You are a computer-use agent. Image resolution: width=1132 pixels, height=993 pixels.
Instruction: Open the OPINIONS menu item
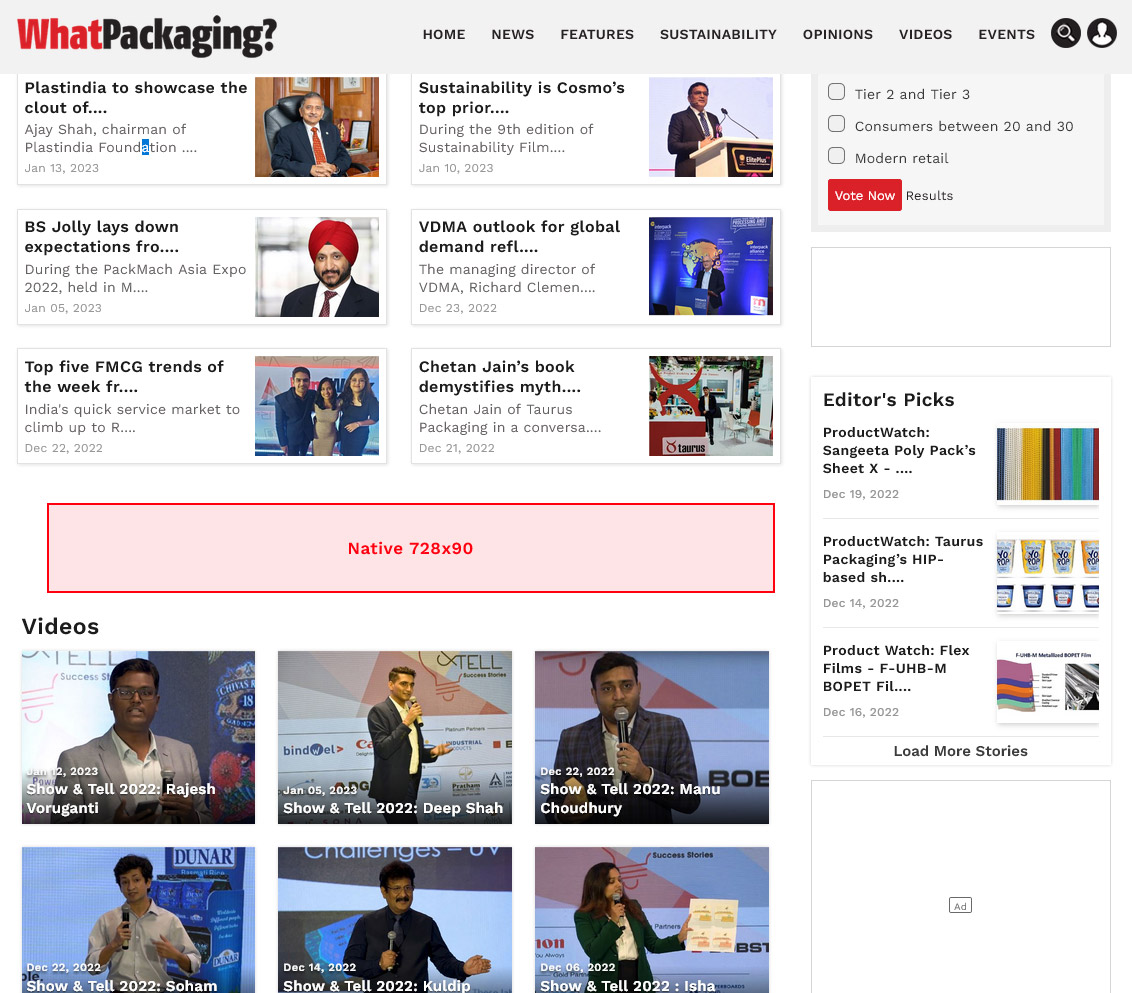pos(837,34)
